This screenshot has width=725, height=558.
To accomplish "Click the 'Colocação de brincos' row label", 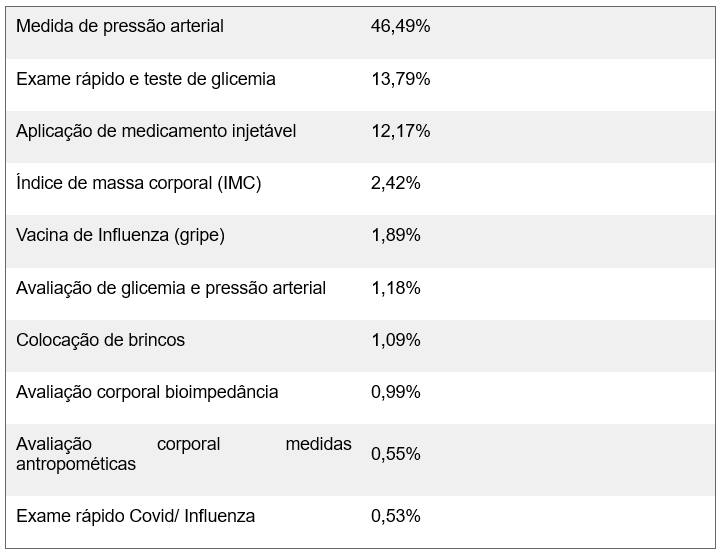I will coord(100,340).
